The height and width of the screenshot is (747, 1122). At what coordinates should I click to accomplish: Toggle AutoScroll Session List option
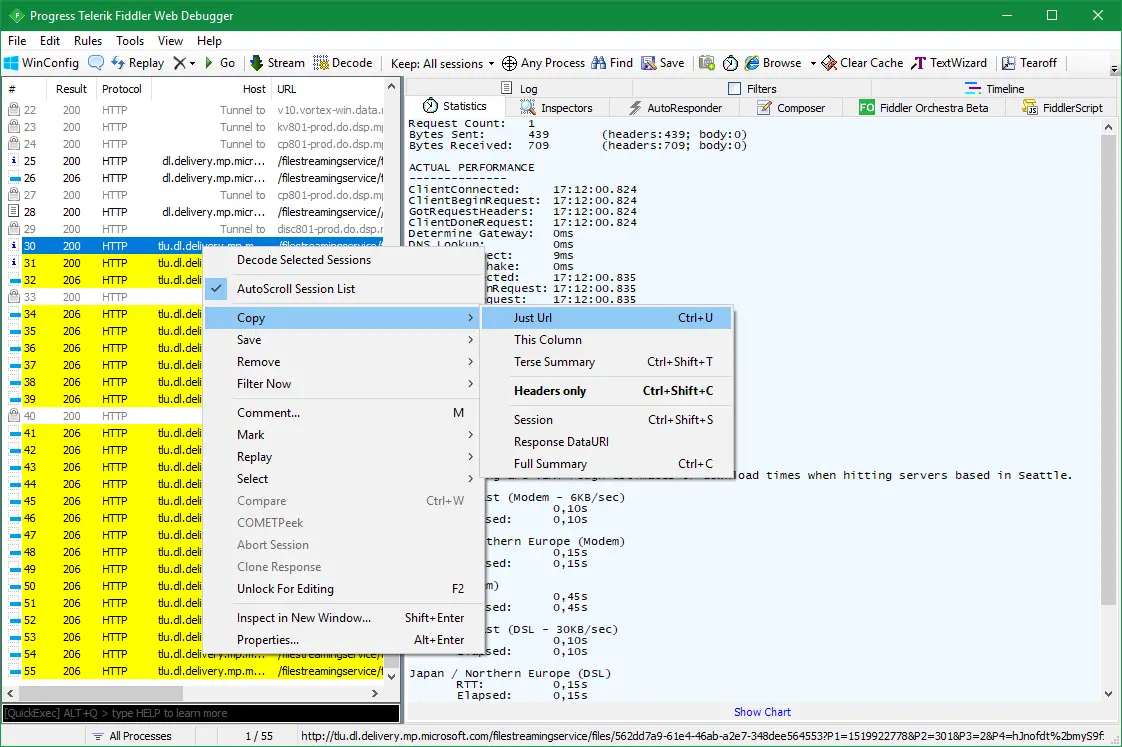(x=295, y=289)
